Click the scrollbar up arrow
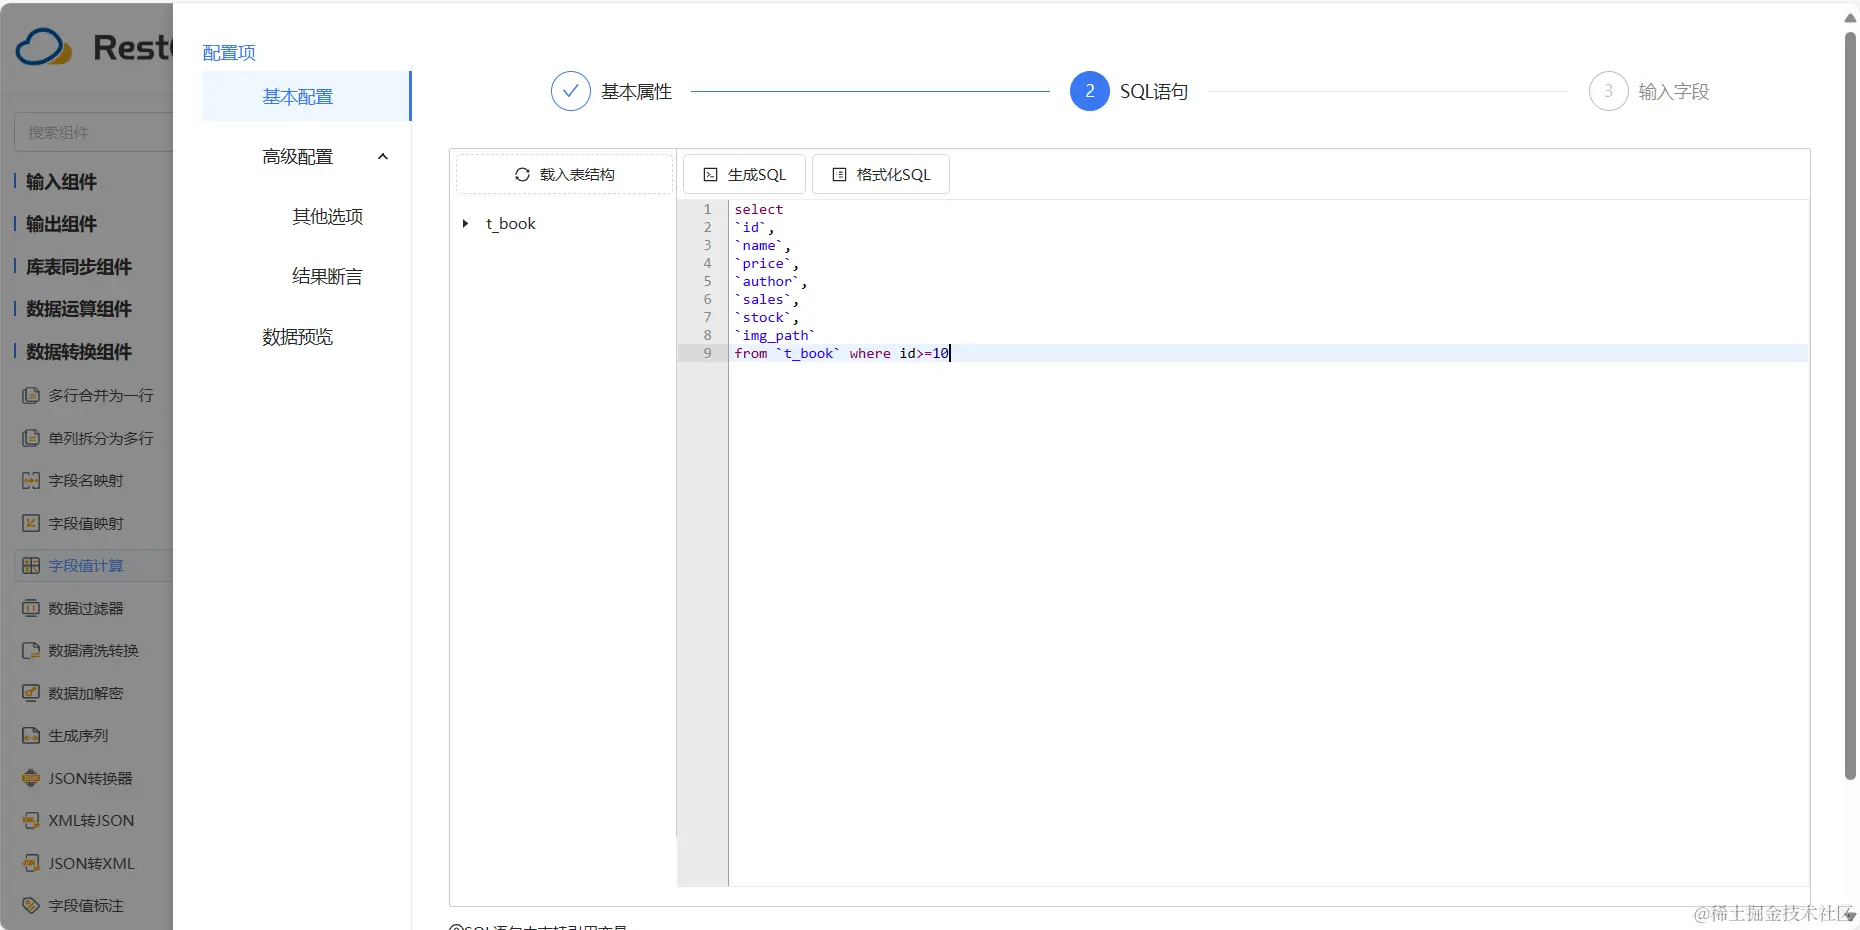The image size is (1860, 930). [x=1850, y=18]
